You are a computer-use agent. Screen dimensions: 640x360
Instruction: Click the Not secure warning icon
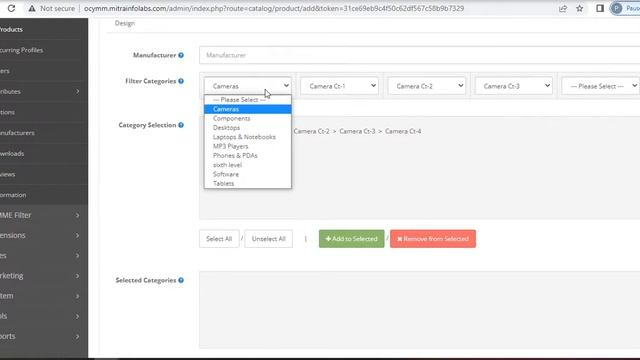point(32,8)
